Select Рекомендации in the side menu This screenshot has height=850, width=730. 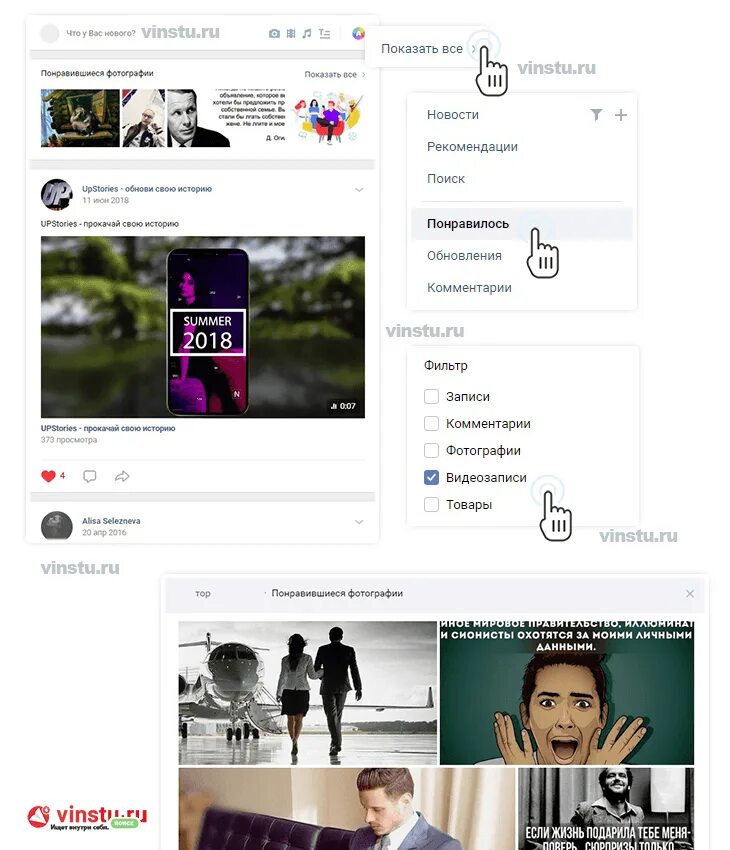pyautogui.click(x=472, y=146)
